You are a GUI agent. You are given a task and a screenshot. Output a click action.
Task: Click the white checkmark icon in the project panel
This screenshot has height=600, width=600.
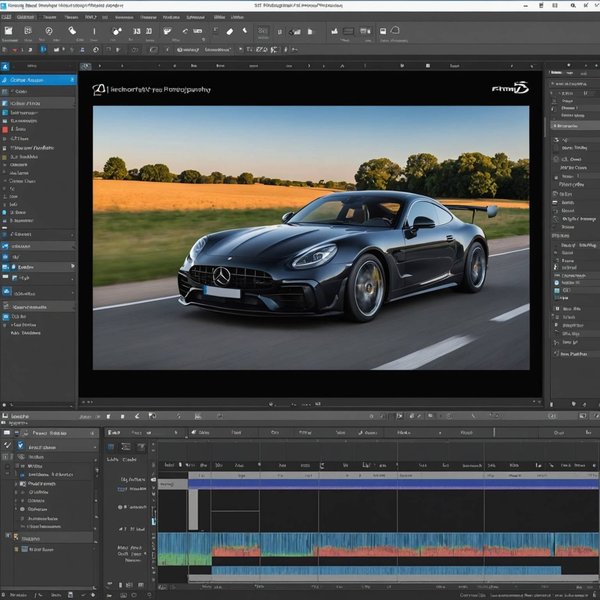point(7,445)
